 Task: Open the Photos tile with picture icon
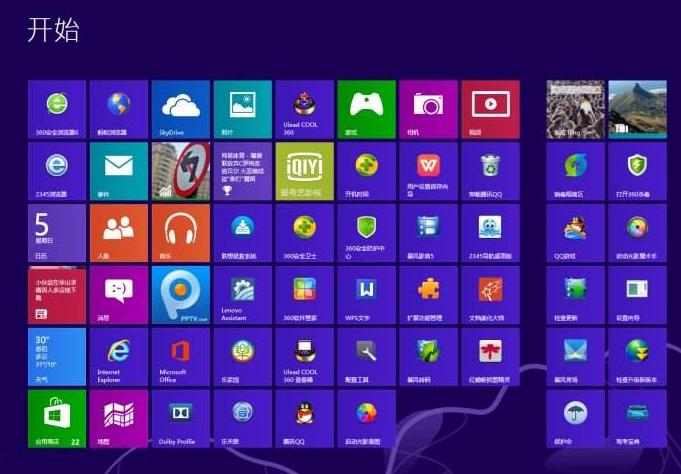pos(243,109)
